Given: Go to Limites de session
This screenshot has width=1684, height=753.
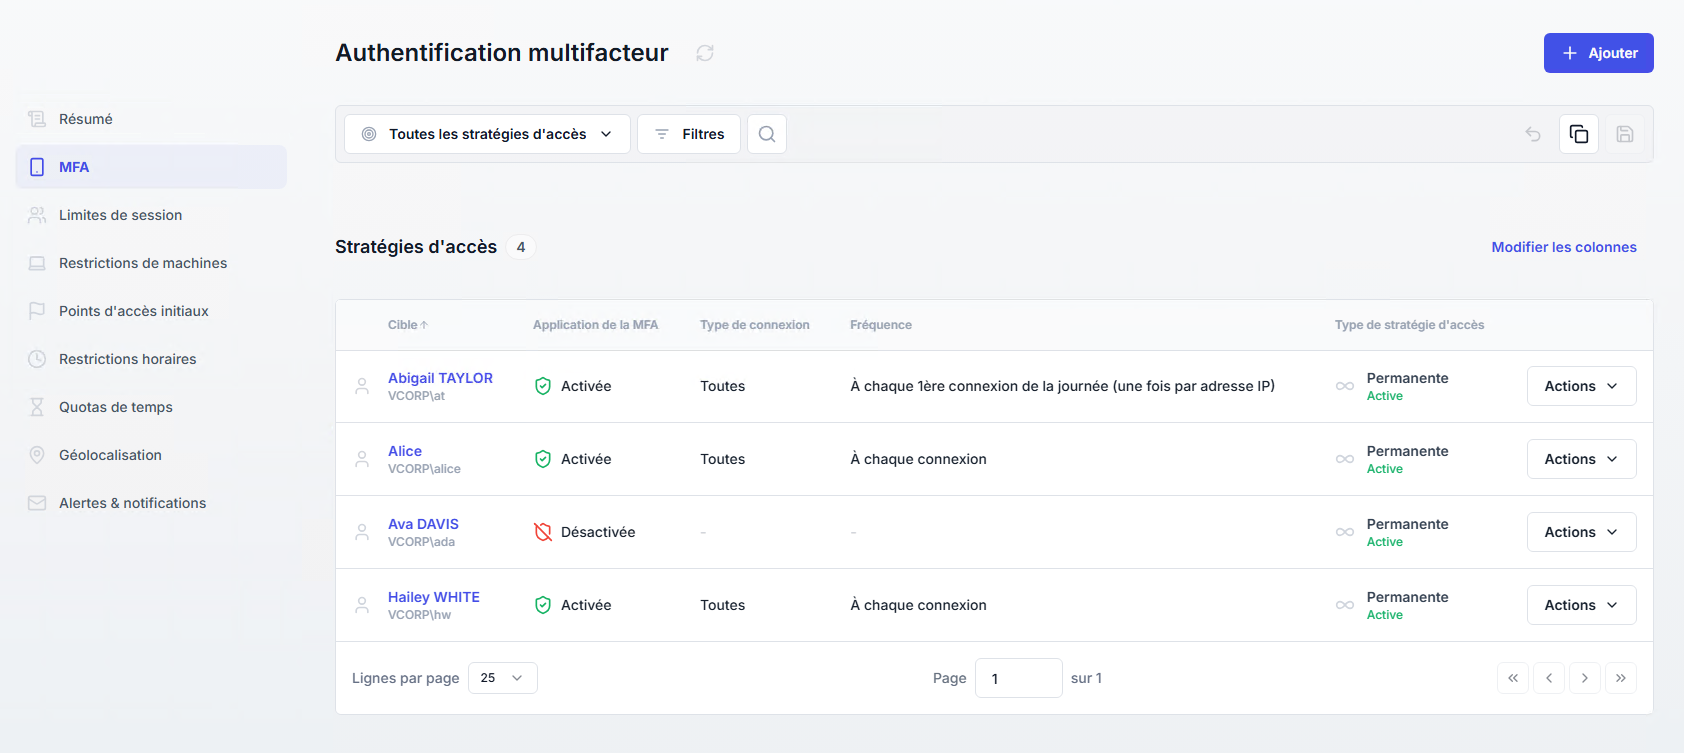Looking at the screenshot, I should click(151, 215).
